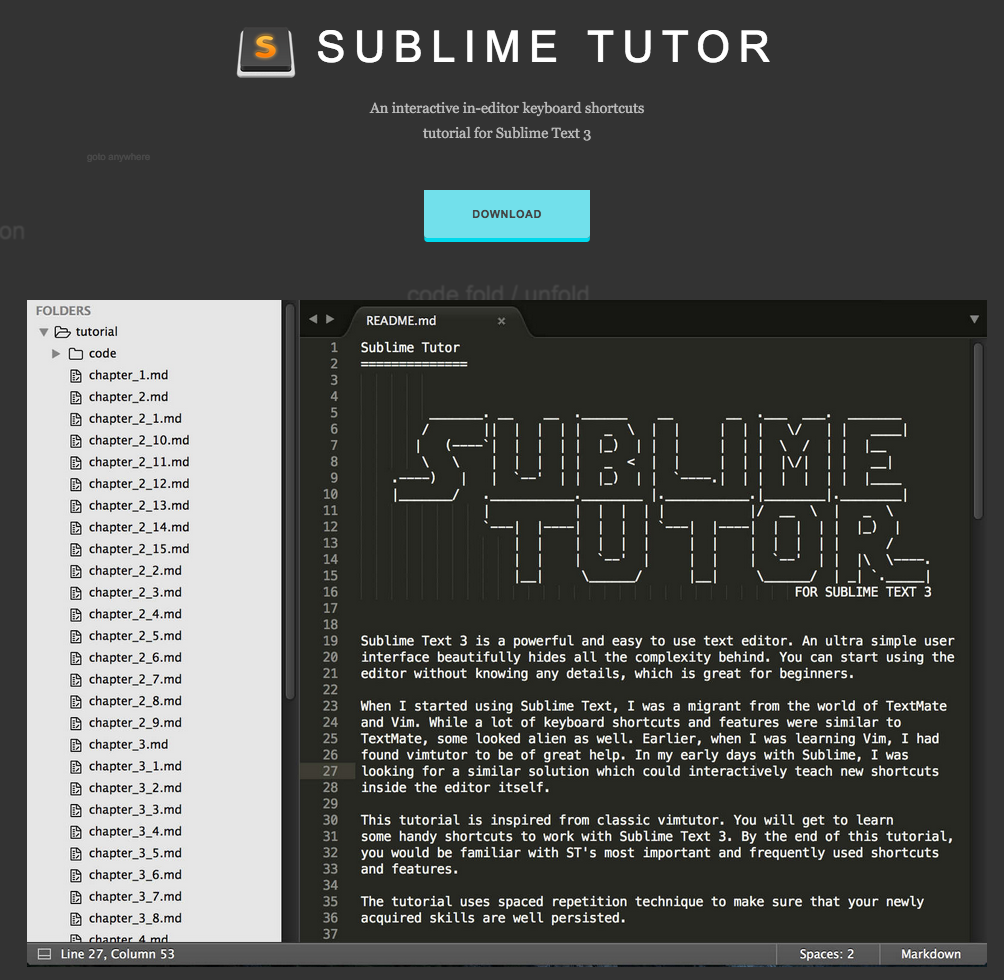Click line number 19 in gutter
This screenshot has width=1004, height=980.
(x=330, y=641)
